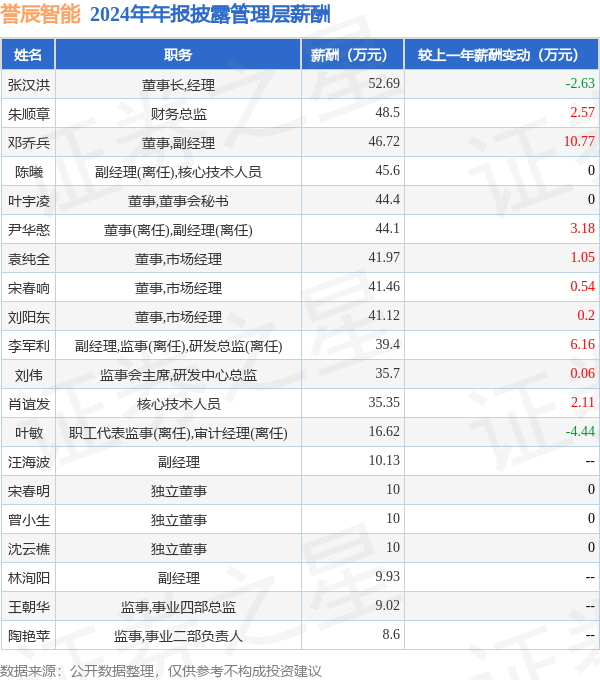Click the salary value 39.4
This screenshot has height=680, width=600.
click(387, 344)
